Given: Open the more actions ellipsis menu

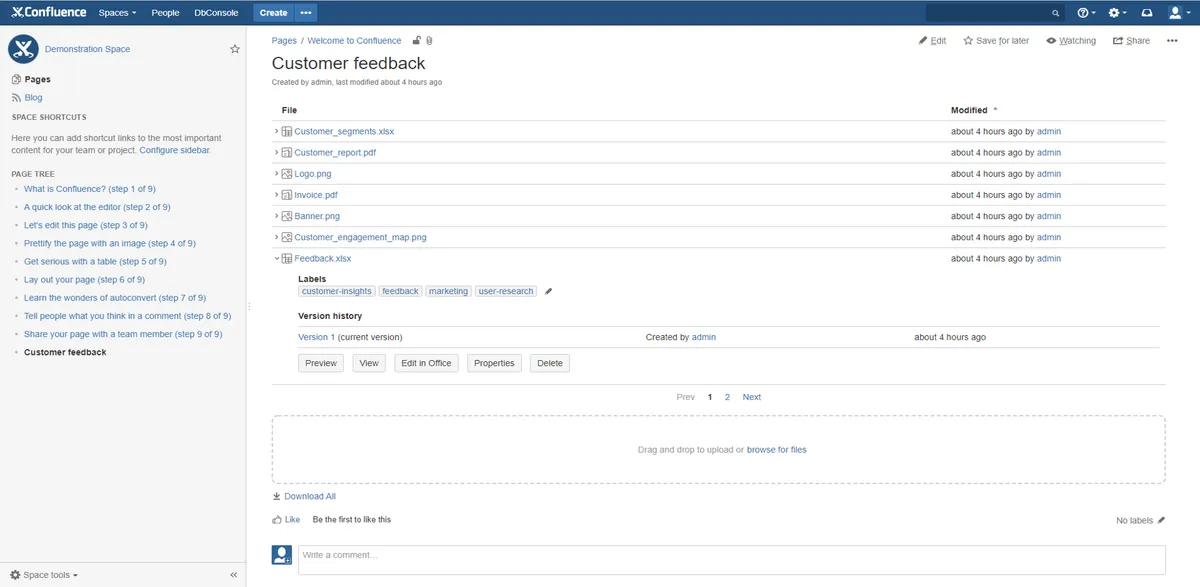Looking at the screenshot, I should click(x=1172, y=41).
